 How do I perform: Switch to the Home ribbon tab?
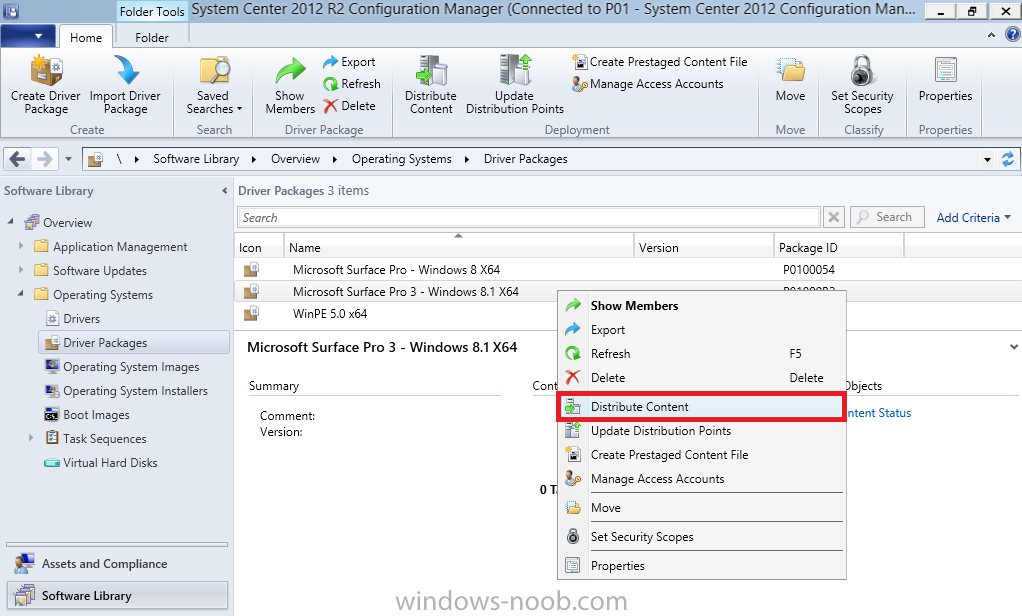pos(86,37)
